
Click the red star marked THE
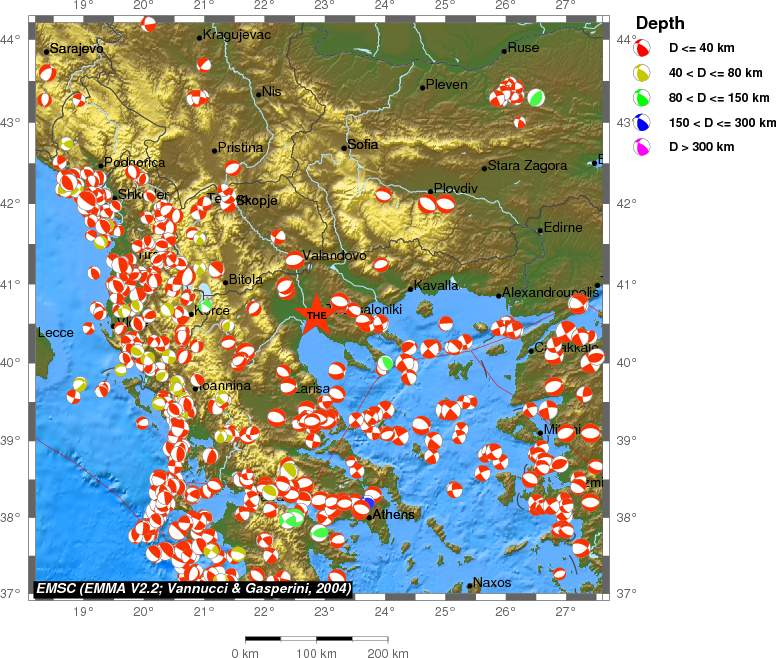click(x=316, y=314)
